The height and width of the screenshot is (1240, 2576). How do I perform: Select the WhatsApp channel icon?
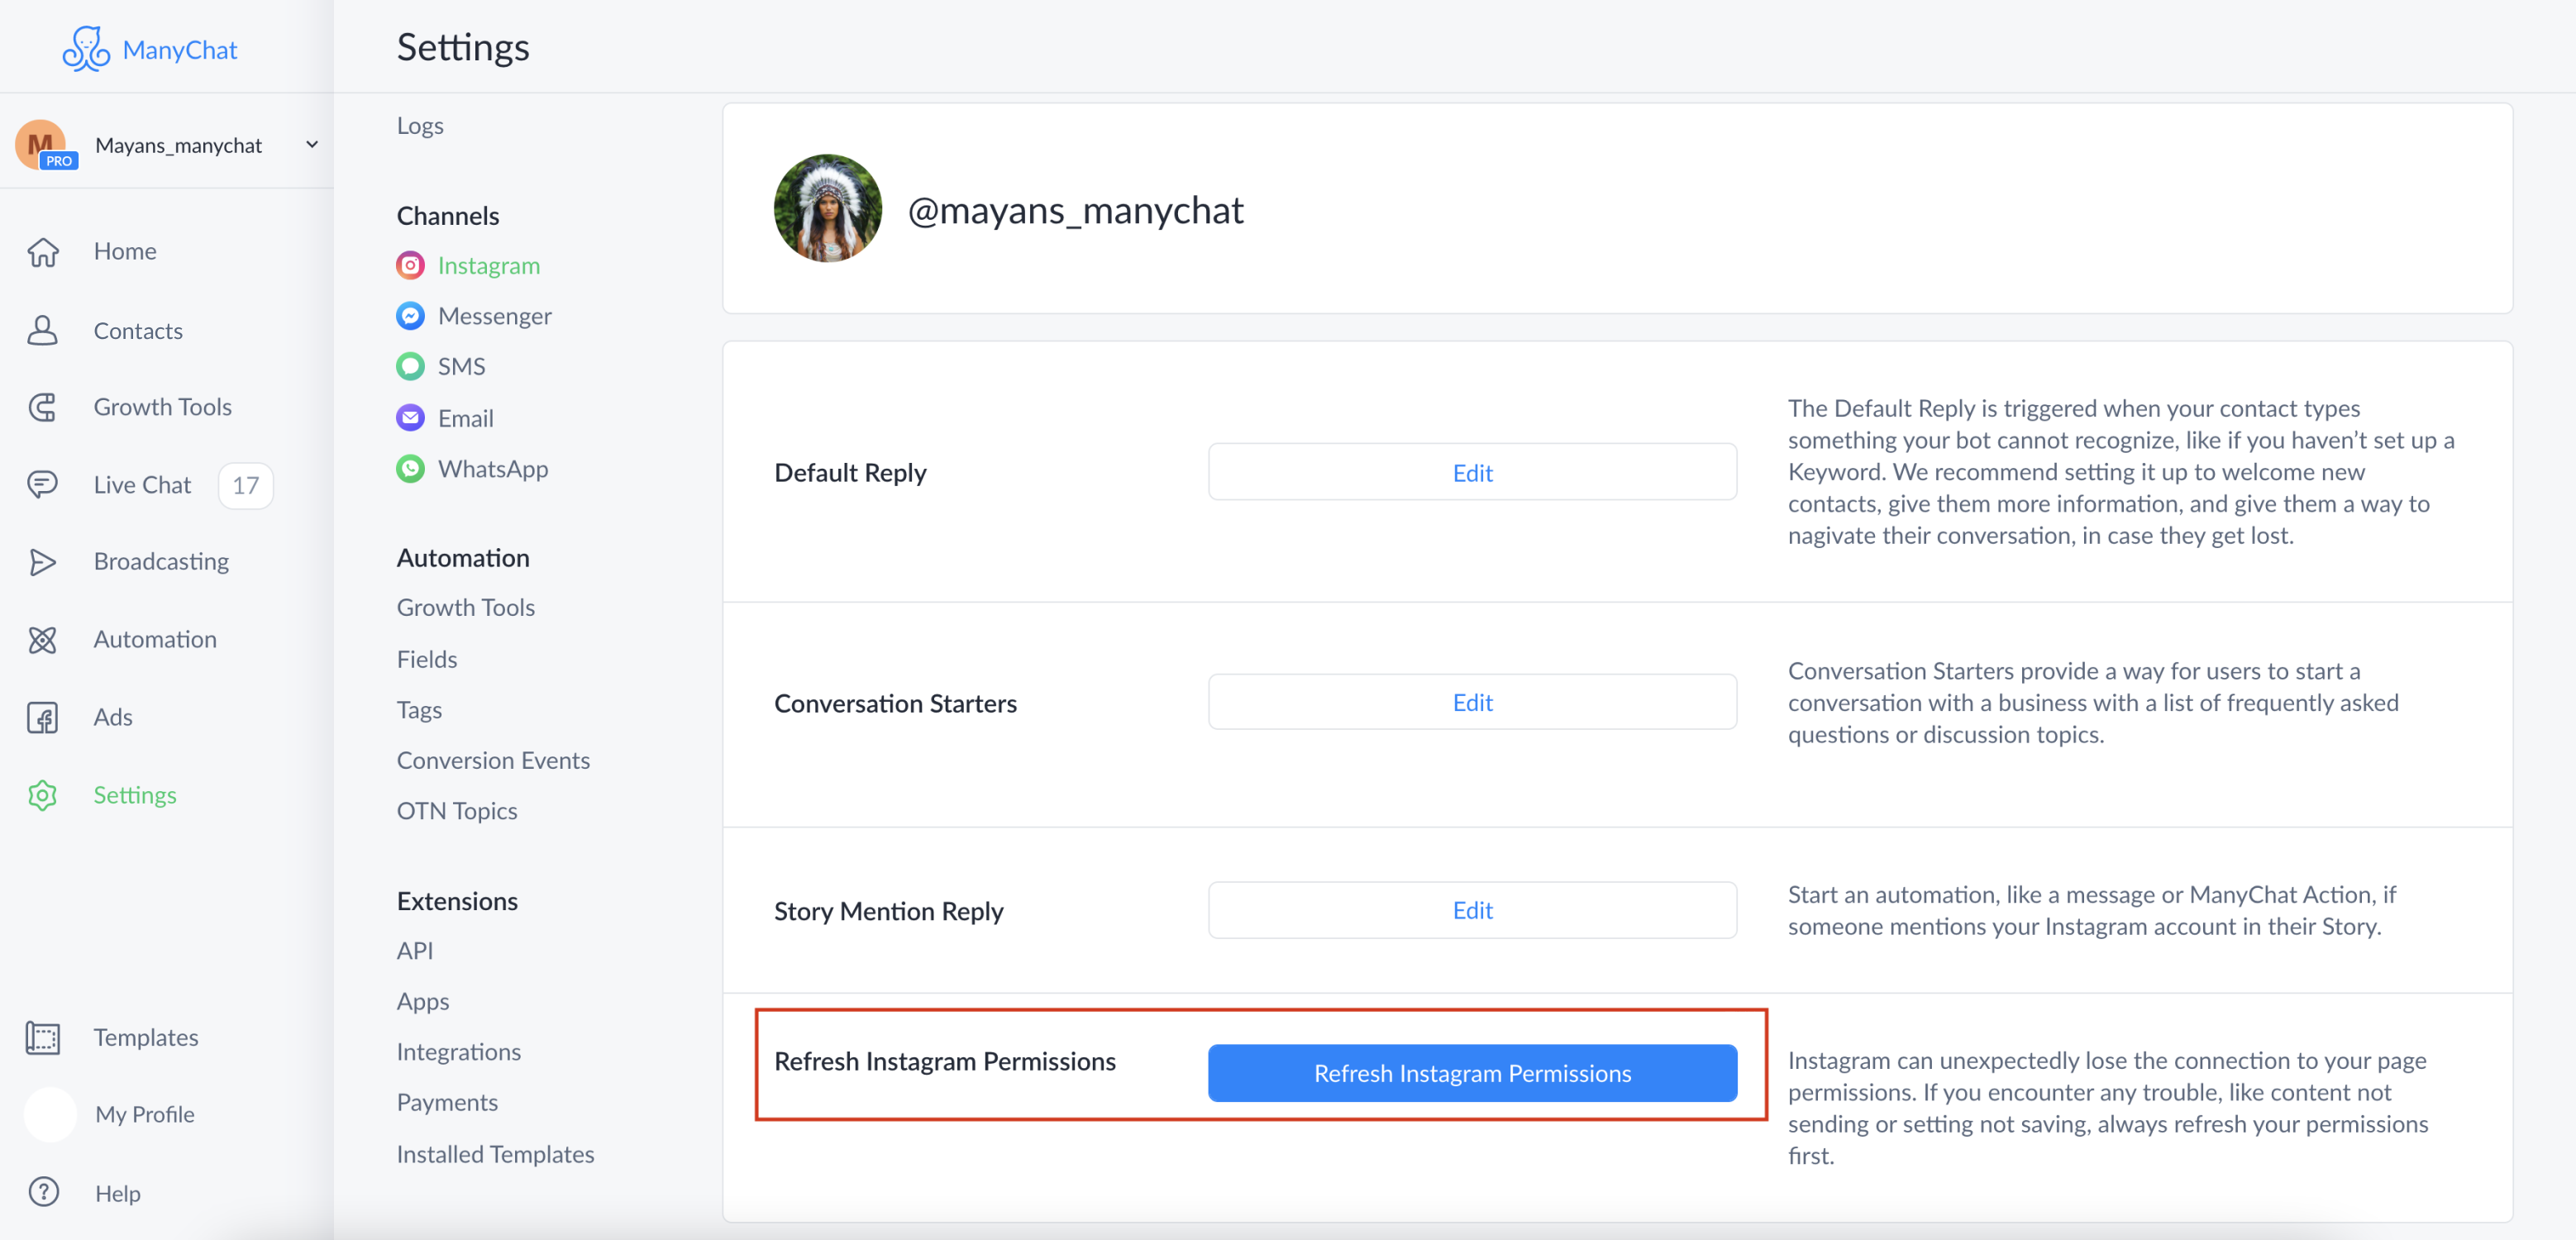tap(410, 468)
